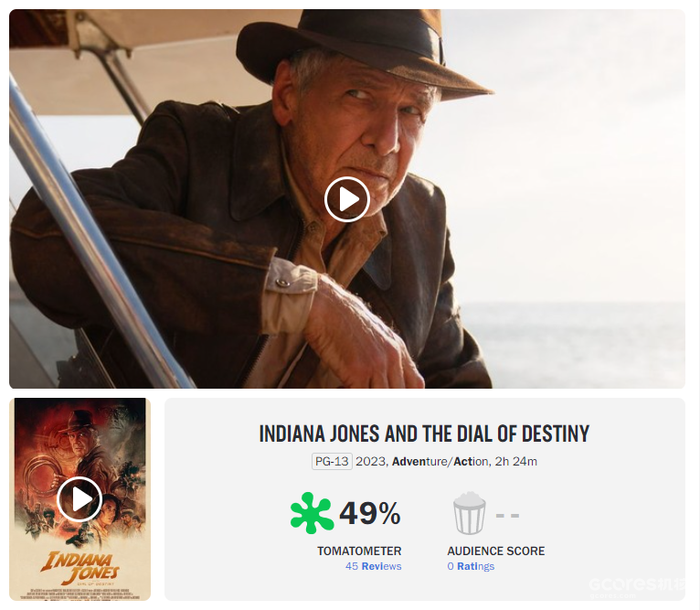Click the large hero still of Indiana Jones
This screenshot has width=700, height=610.
point(347,199)
